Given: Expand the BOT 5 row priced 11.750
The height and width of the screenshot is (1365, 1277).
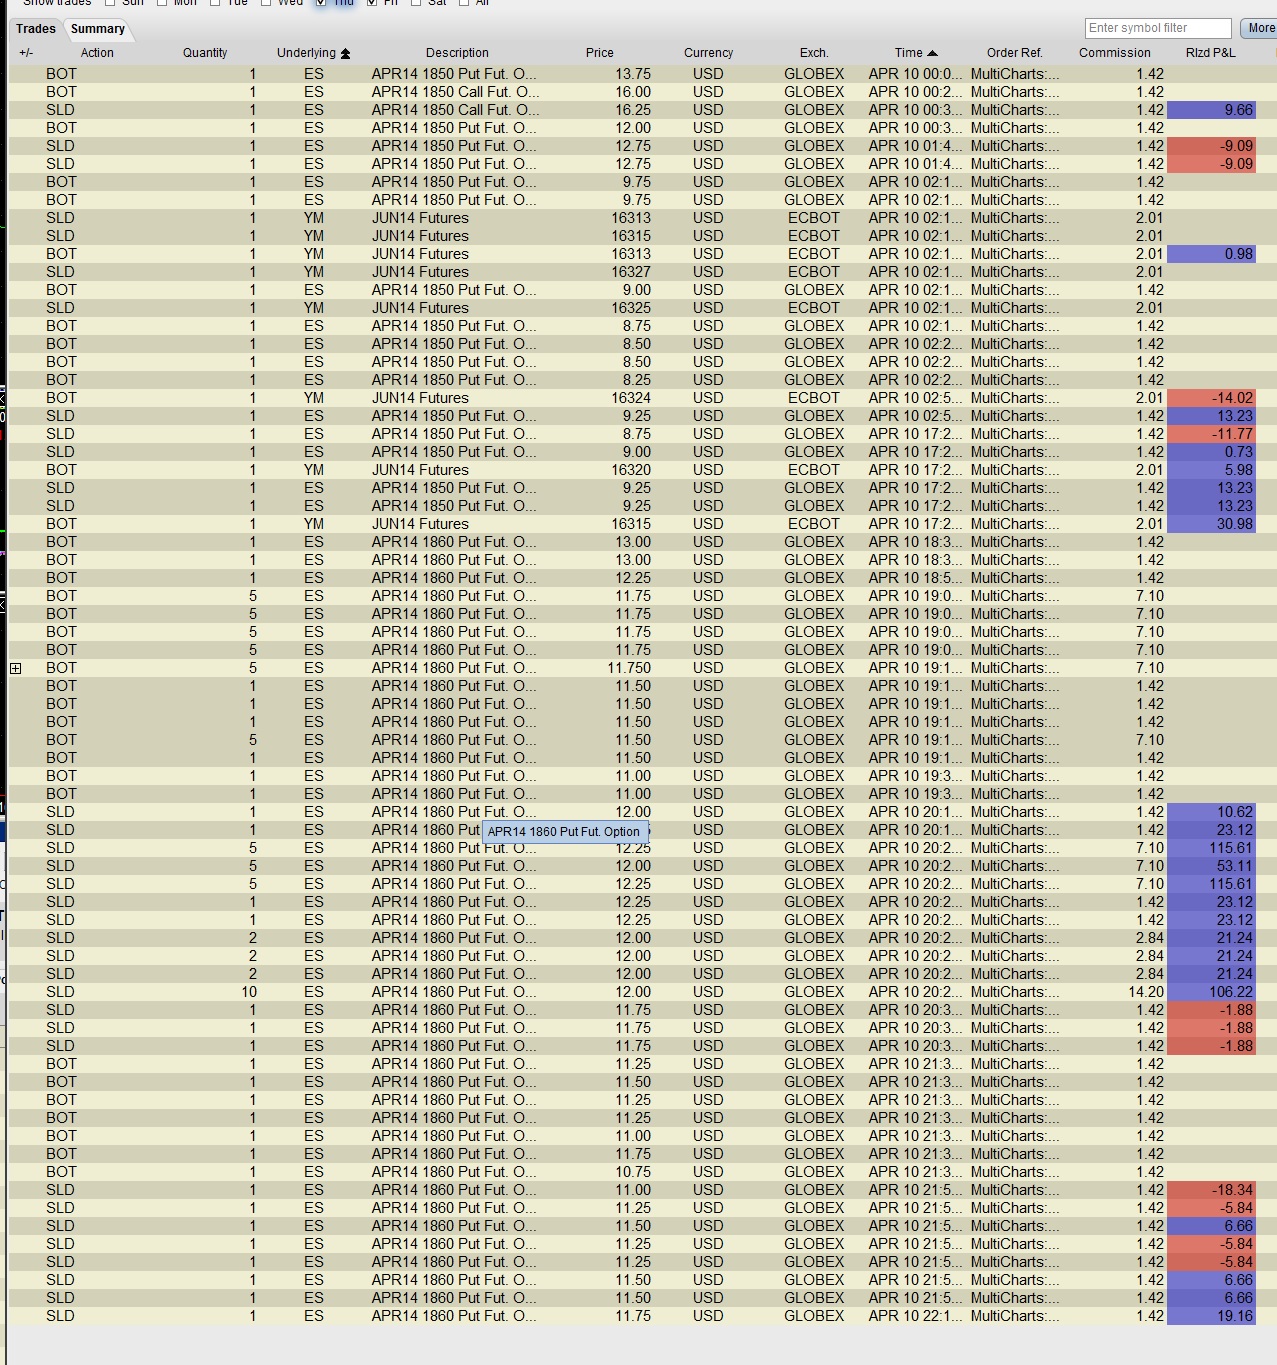Looking at the screenshot, I should [16, 668].
